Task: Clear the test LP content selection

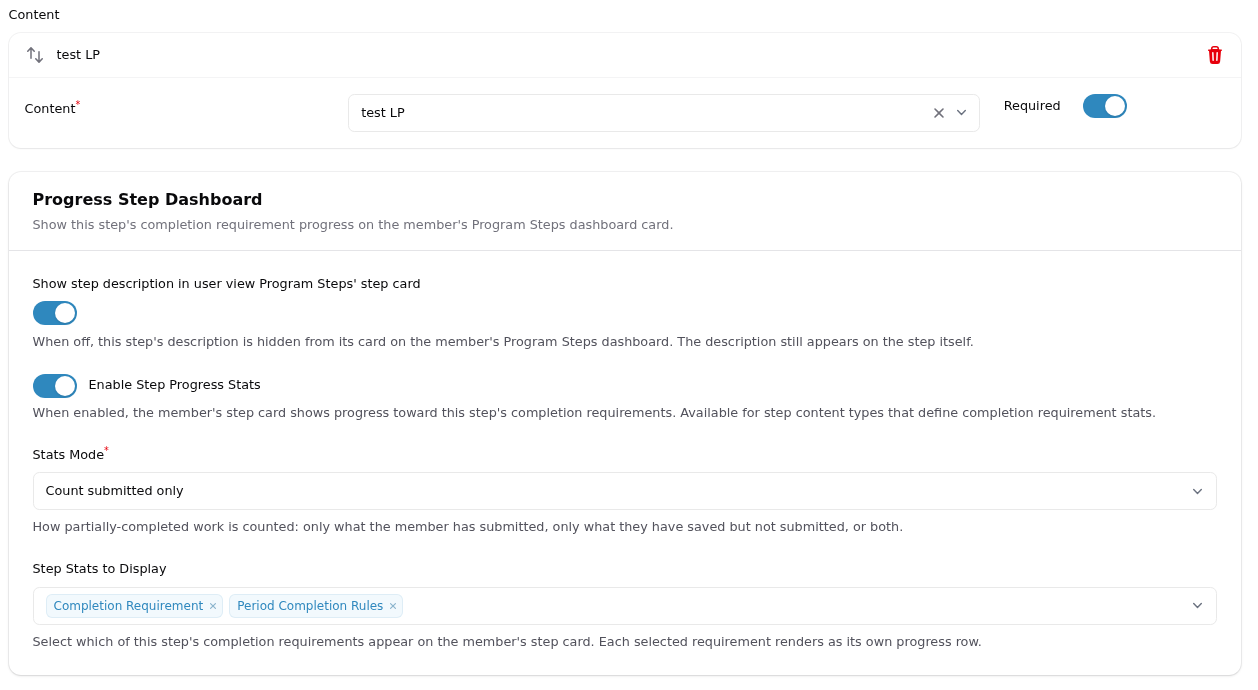Action: point(939,113)
